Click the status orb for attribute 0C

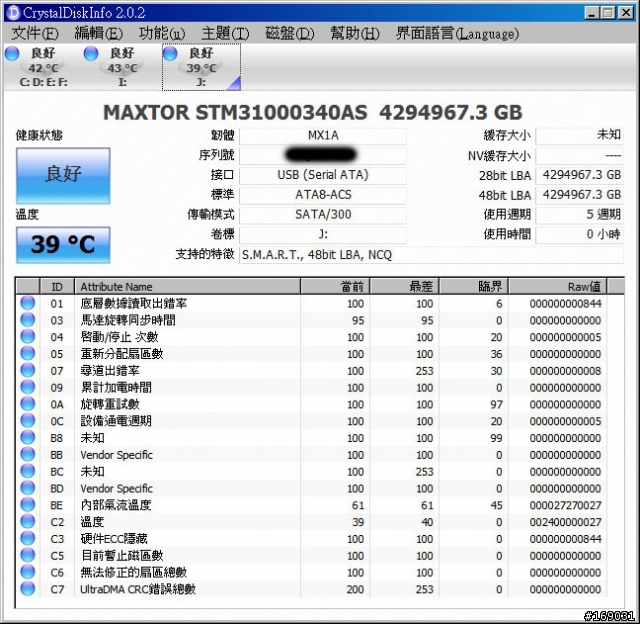(x=28, y=420)
